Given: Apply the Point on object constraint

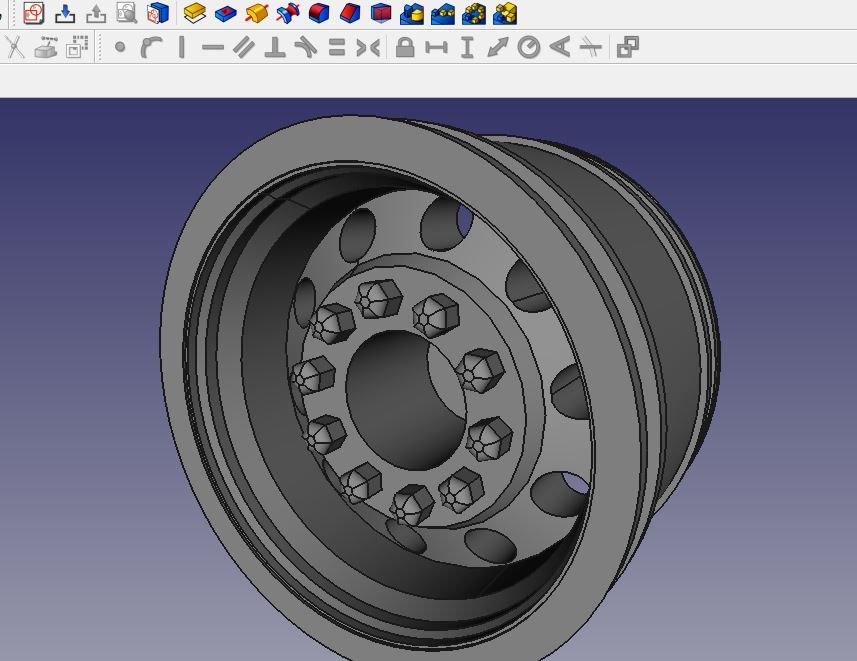Looking at the screenshot, I should pos(151,47).
